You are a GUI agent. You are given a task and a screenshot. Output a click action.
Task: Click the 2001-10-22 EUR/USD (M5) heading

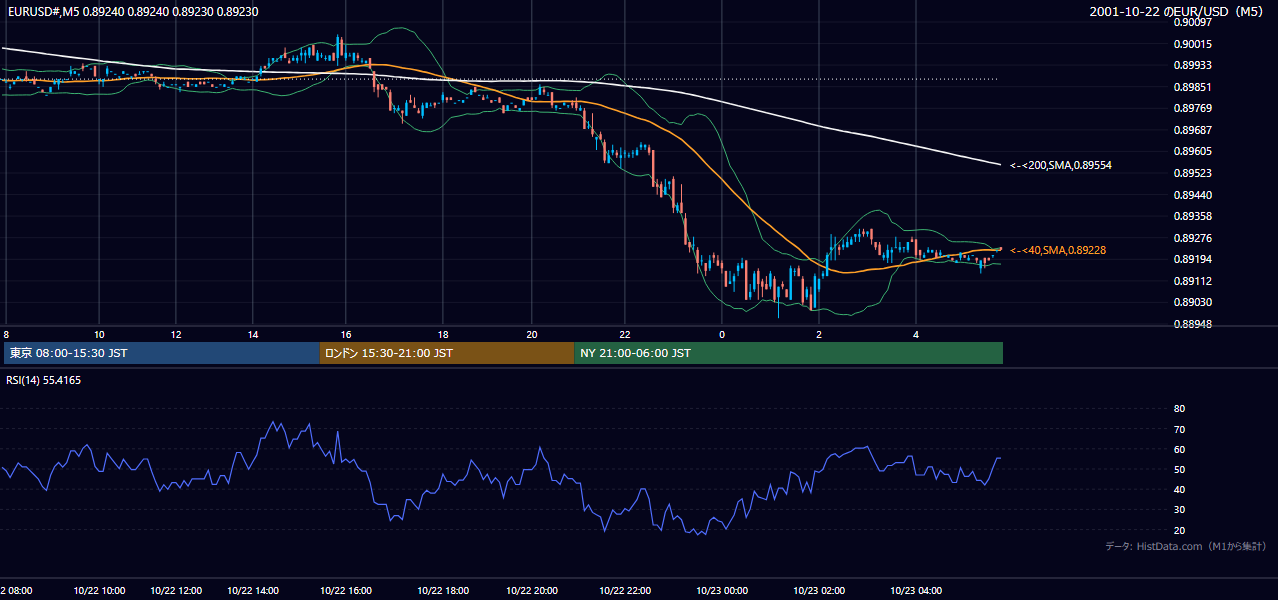click(x=1178, y=11)
